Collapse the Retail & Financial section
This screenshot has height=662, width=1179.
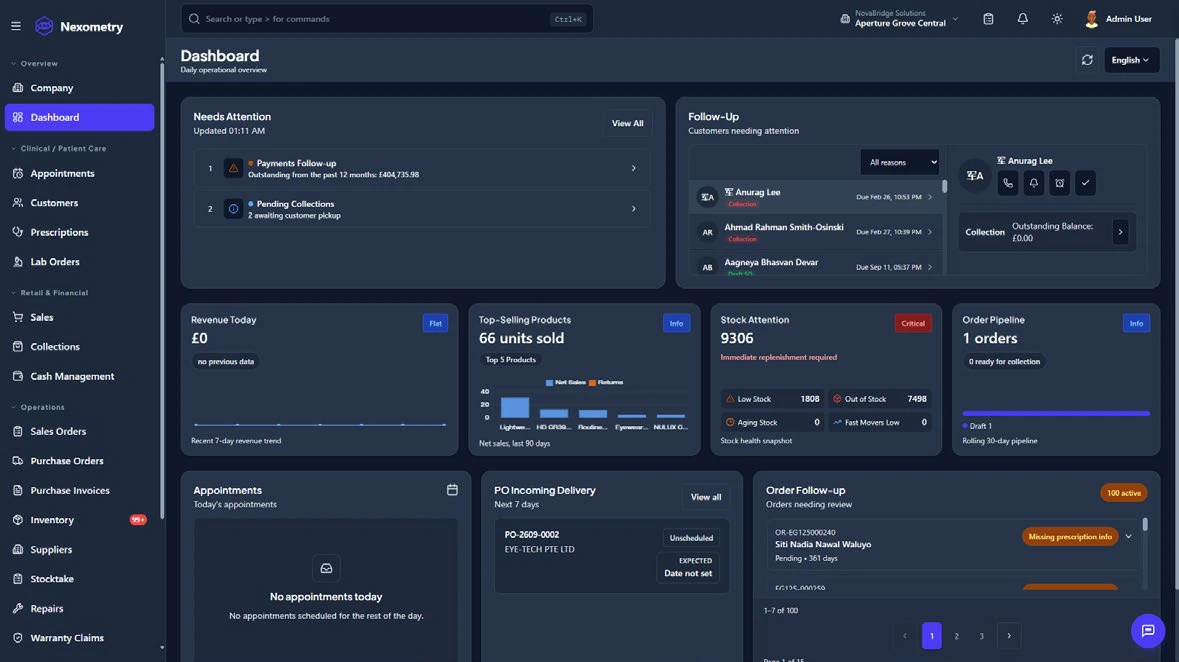click(50, 293)
